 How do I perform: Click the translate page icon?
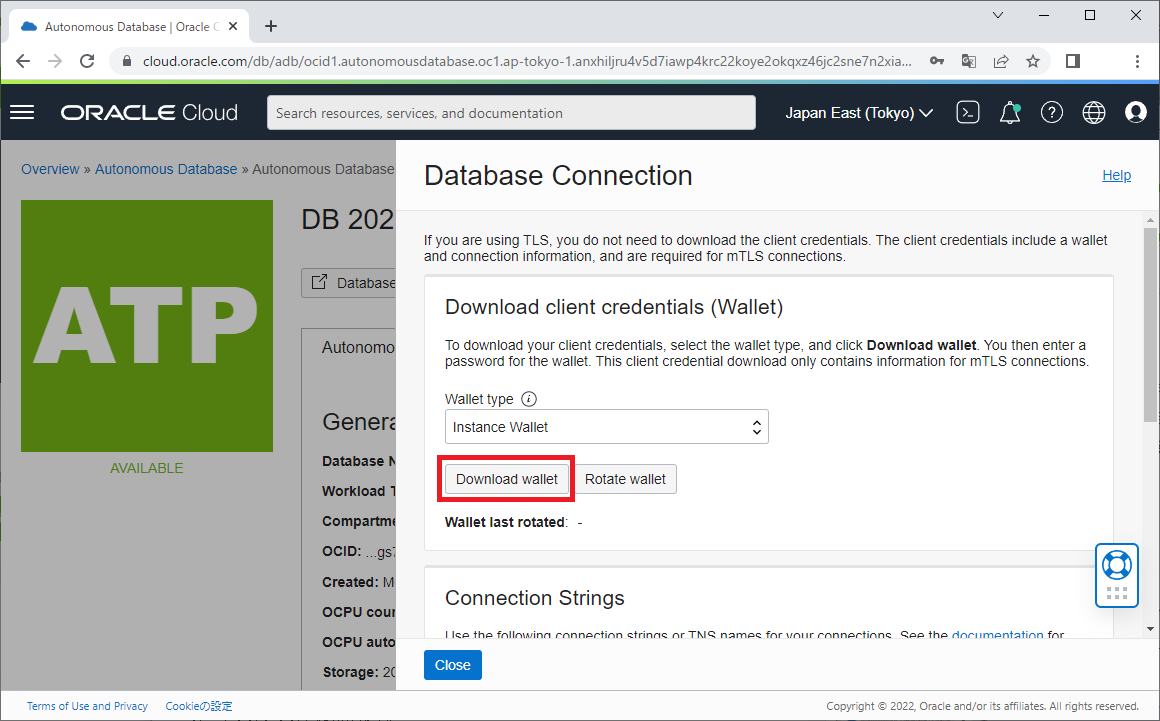tap(968, 61)
